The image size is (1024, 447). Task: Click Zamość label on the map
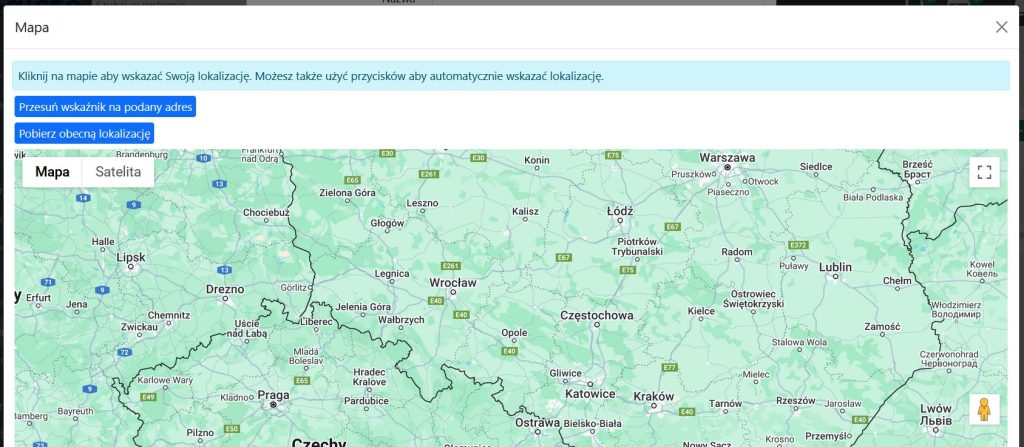coord(882,326)
